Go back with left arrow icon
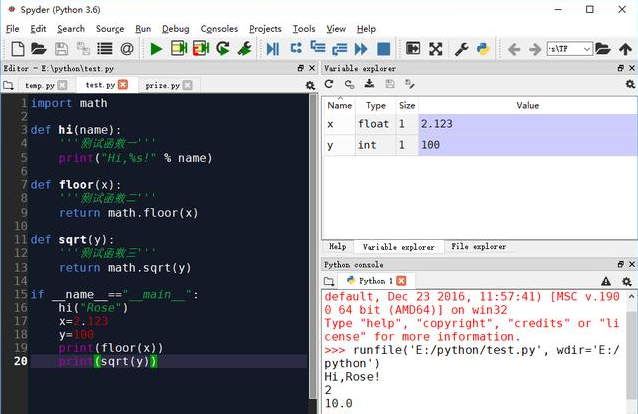The width and height of the screenshot is (638, 414). (514, 50)
